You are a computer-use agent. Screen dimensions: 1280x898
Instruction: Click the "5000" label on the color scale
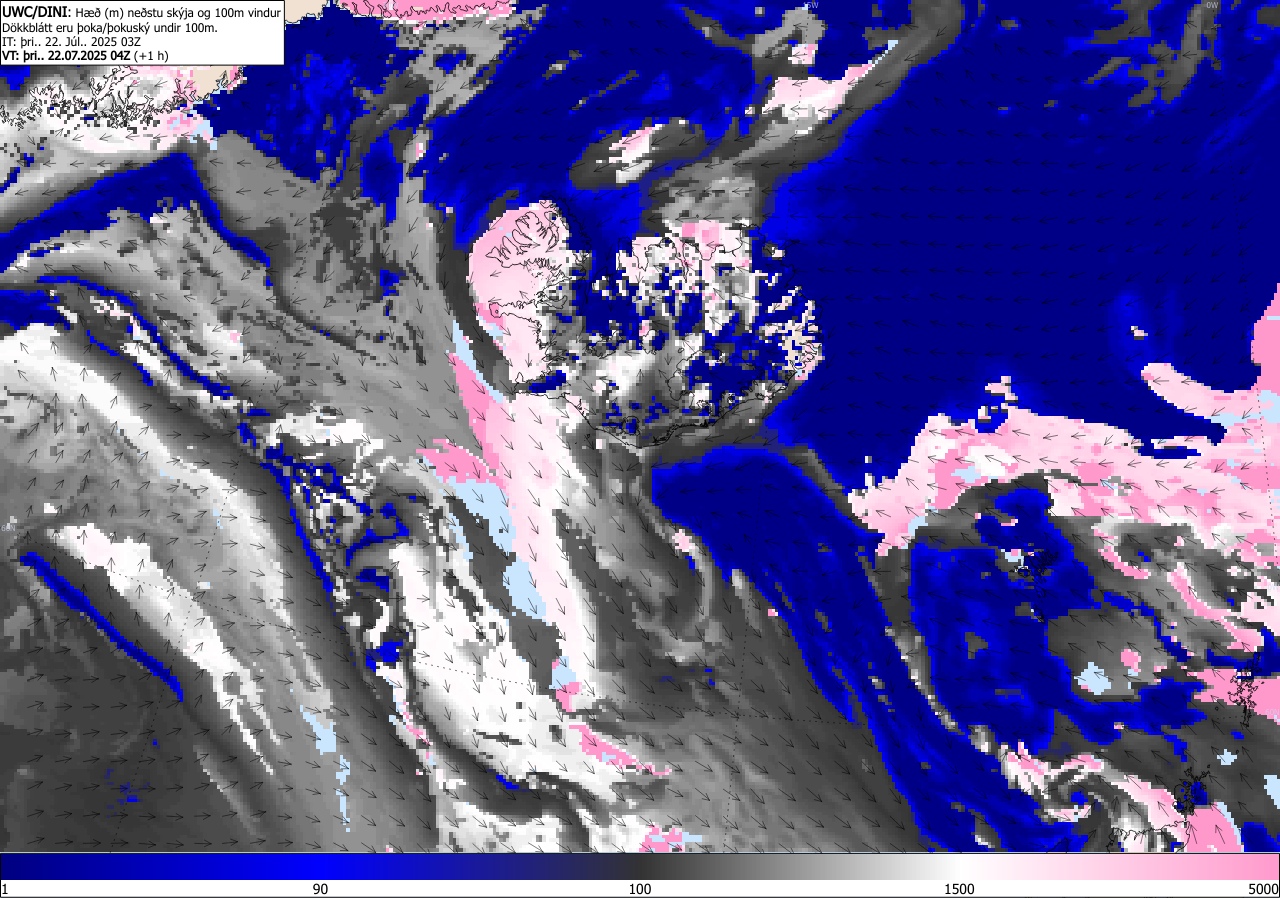click(x=1262, y=889)
